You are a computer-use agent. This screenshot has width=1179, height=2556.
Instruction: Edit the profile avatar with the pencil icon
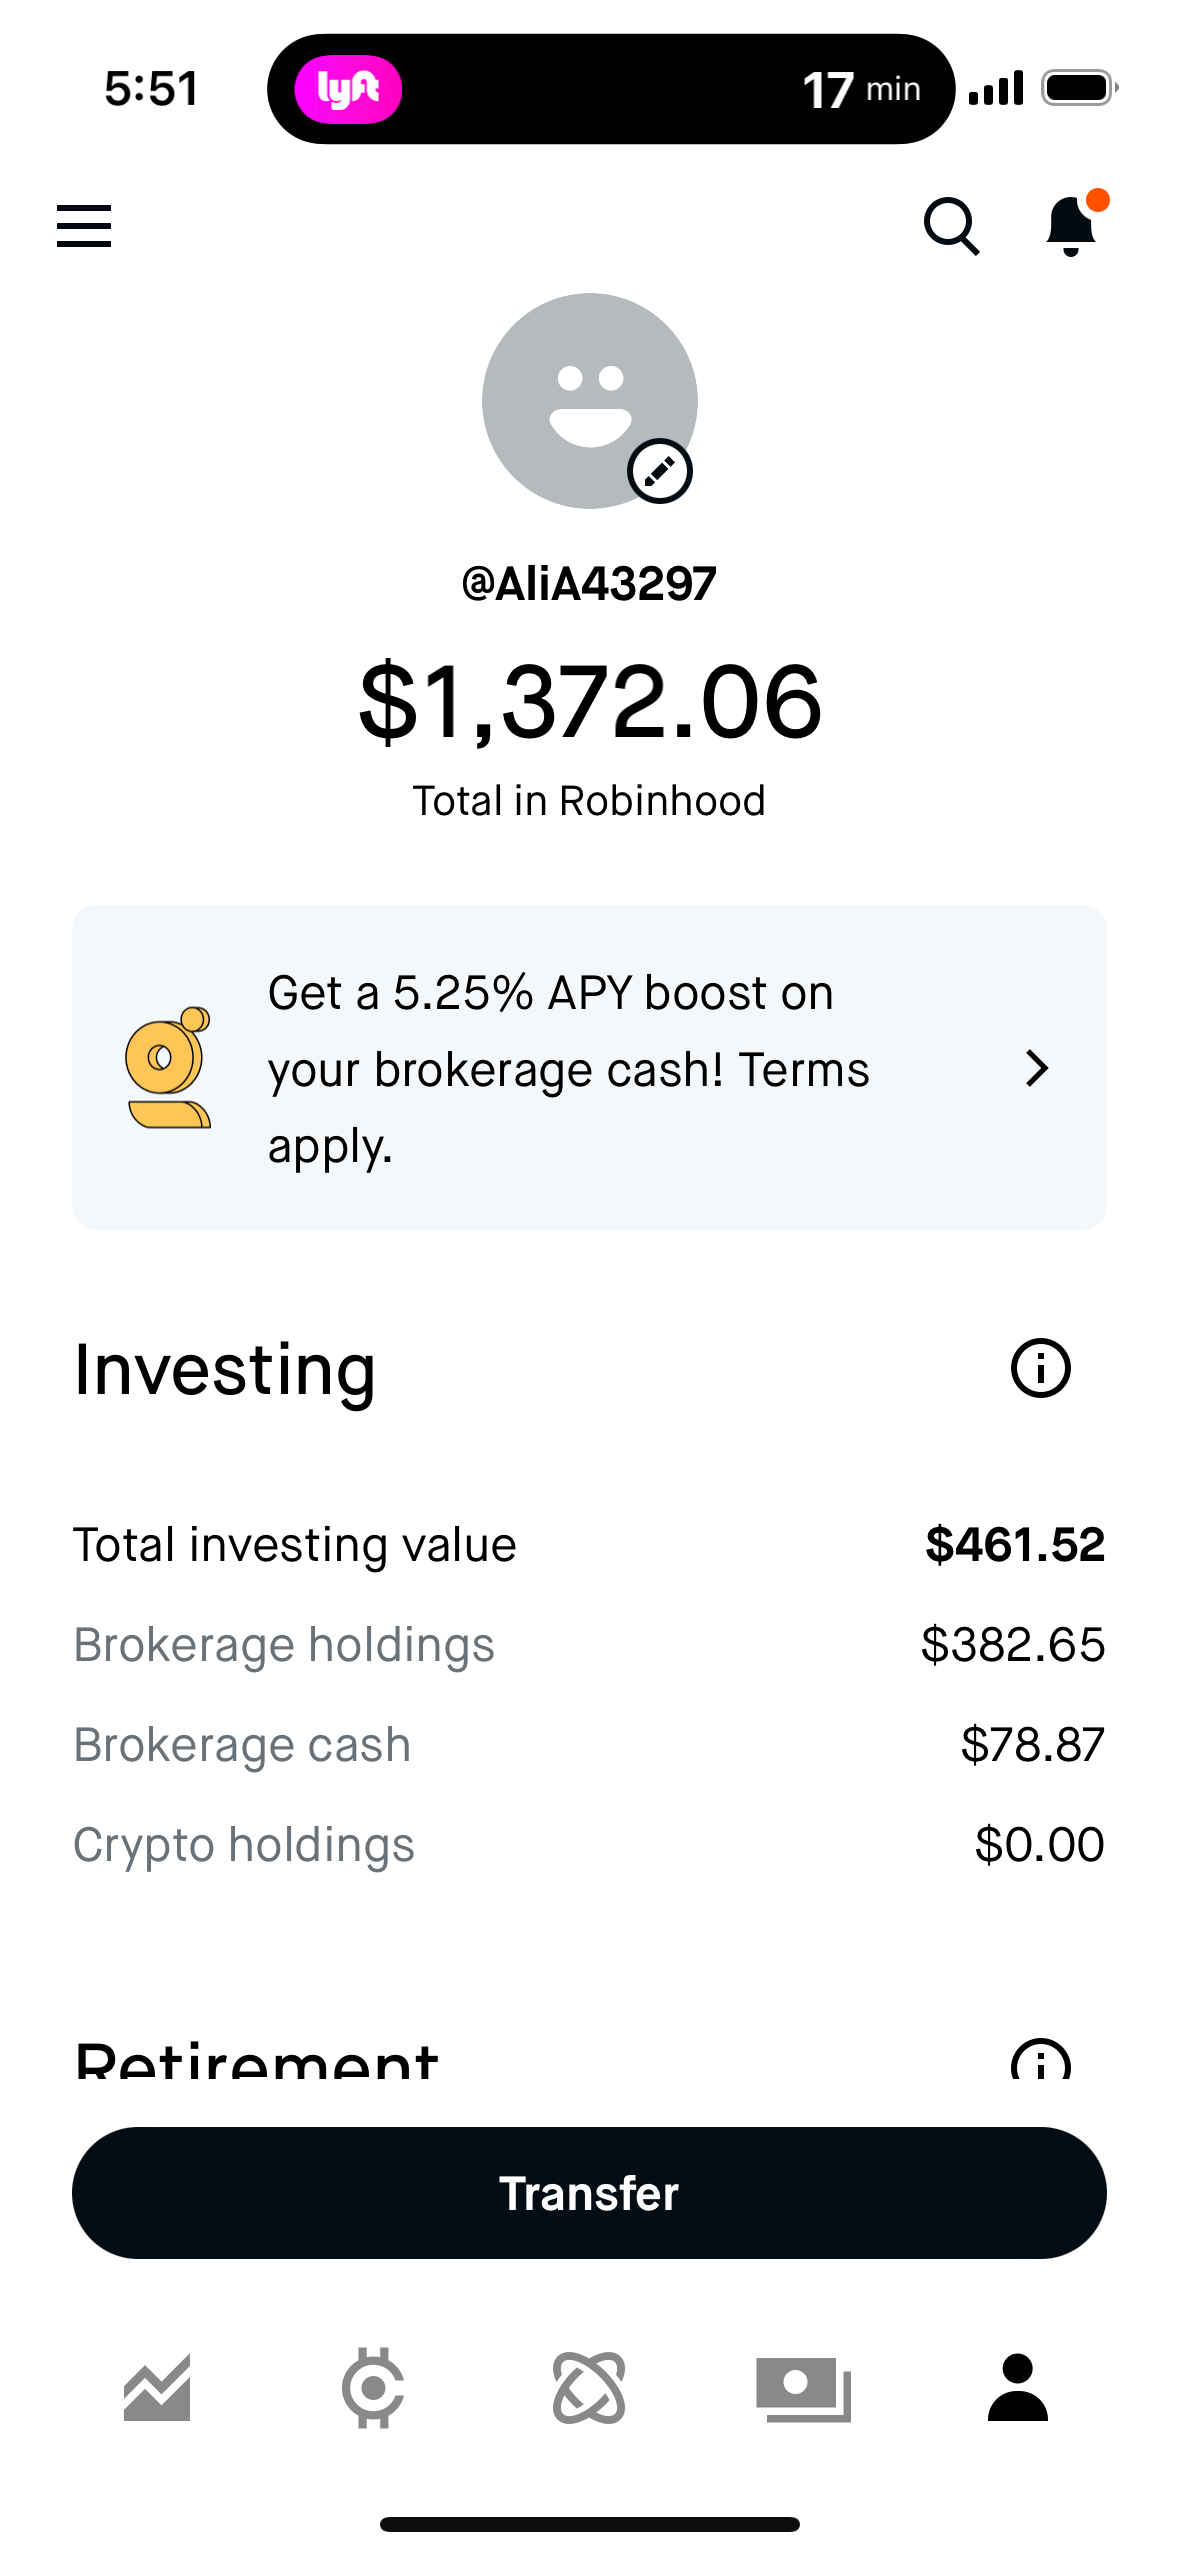pyautogui.click(x=660, y=470)
